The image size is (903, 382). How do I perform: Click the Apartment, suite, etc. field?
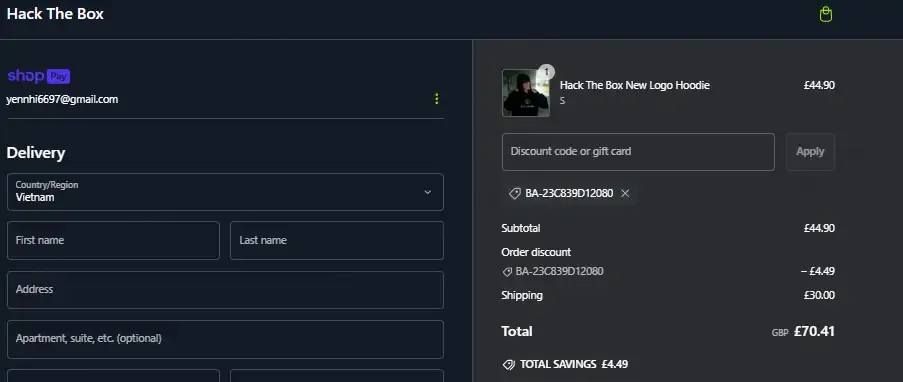pos(225,339)
